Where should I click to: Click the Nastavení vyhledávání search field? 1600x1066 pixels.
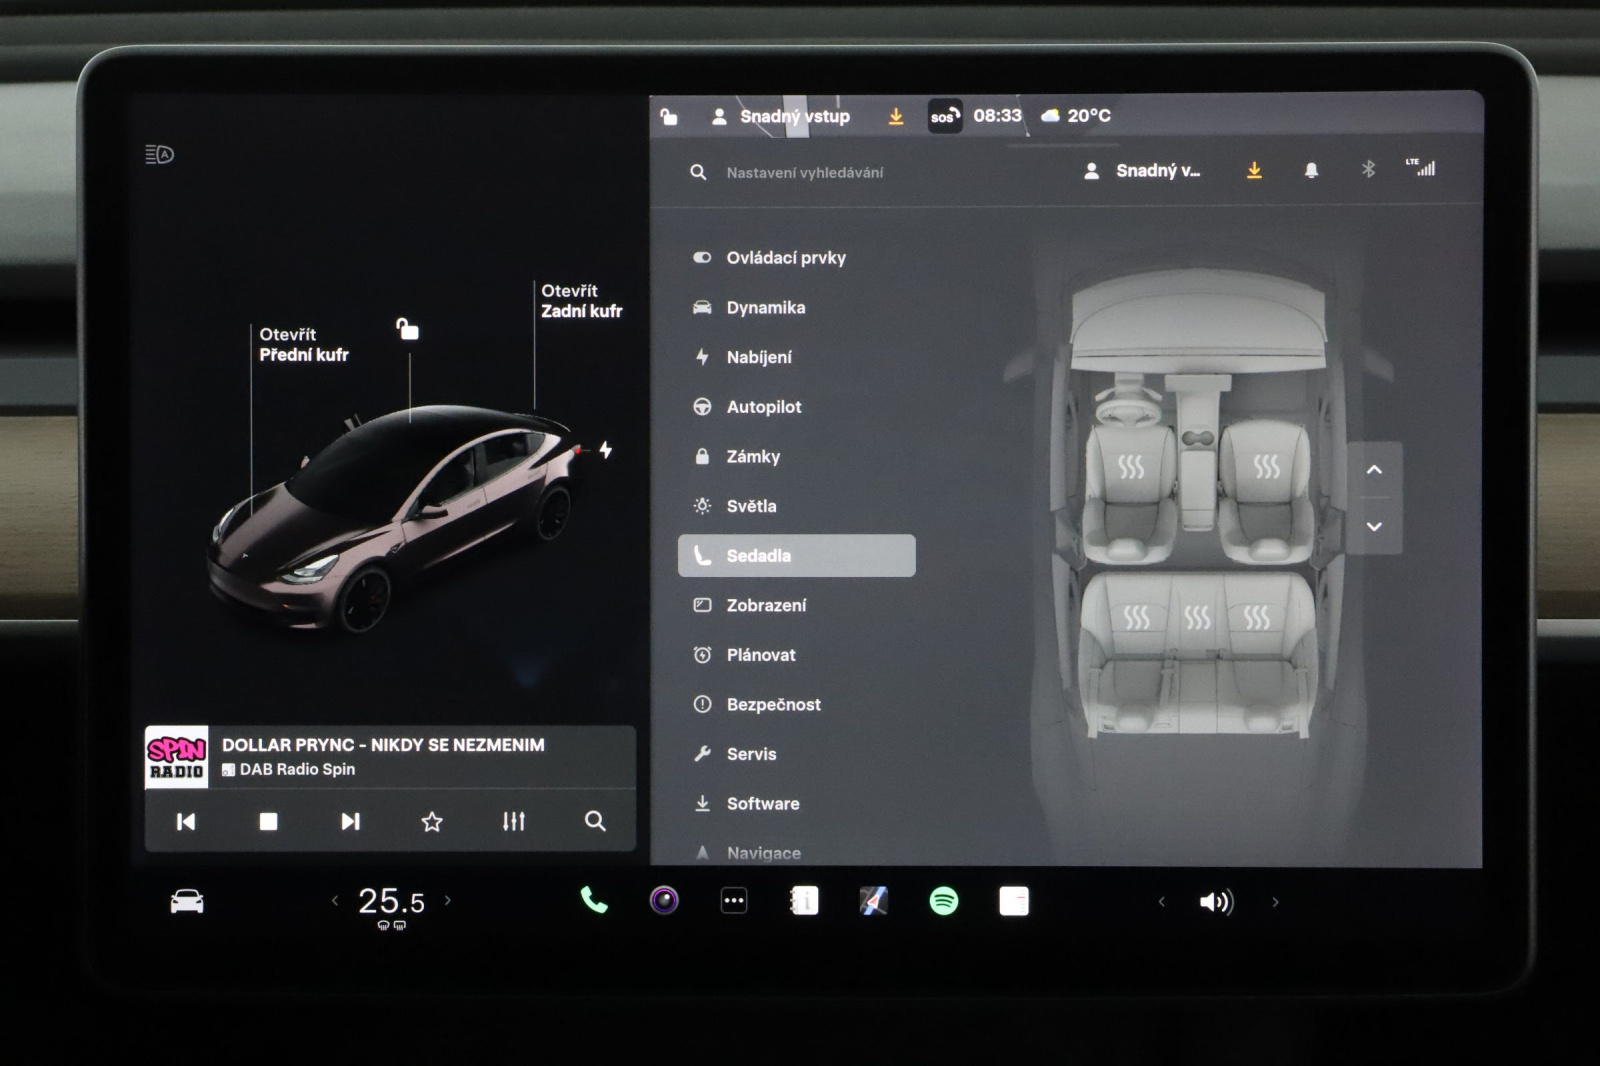pyautogui.click(x=805, y=173)
